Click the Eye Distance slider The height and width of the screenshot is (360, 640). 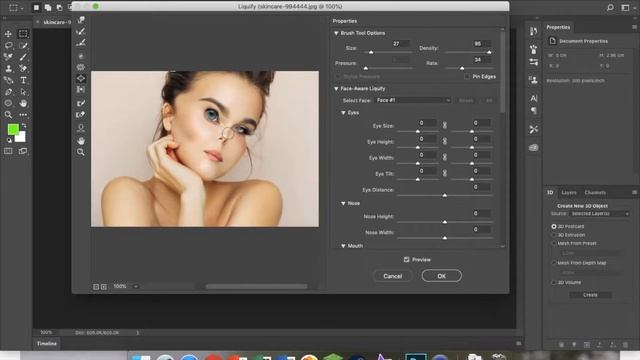click(445, 196)
